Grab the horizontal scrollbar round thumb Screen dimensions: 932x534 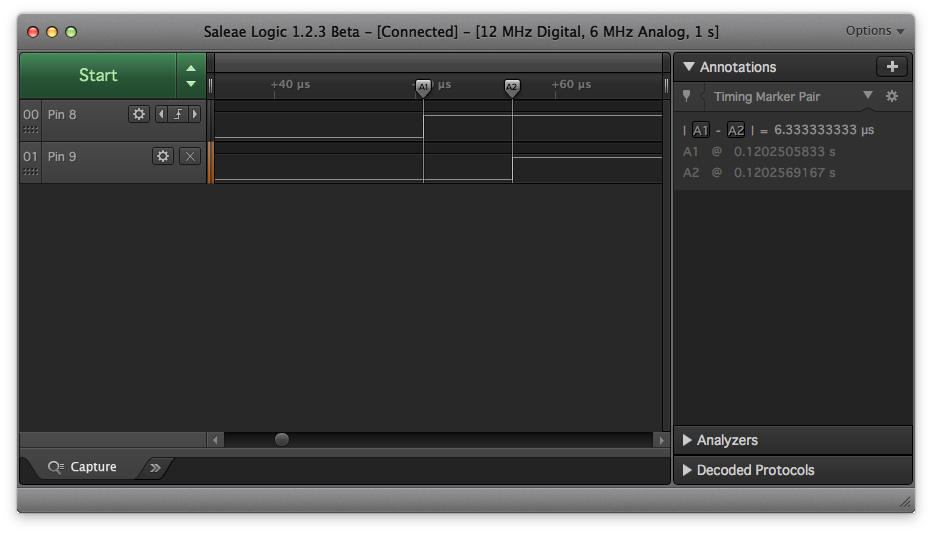pyautogui.click(x=282, y=439)
